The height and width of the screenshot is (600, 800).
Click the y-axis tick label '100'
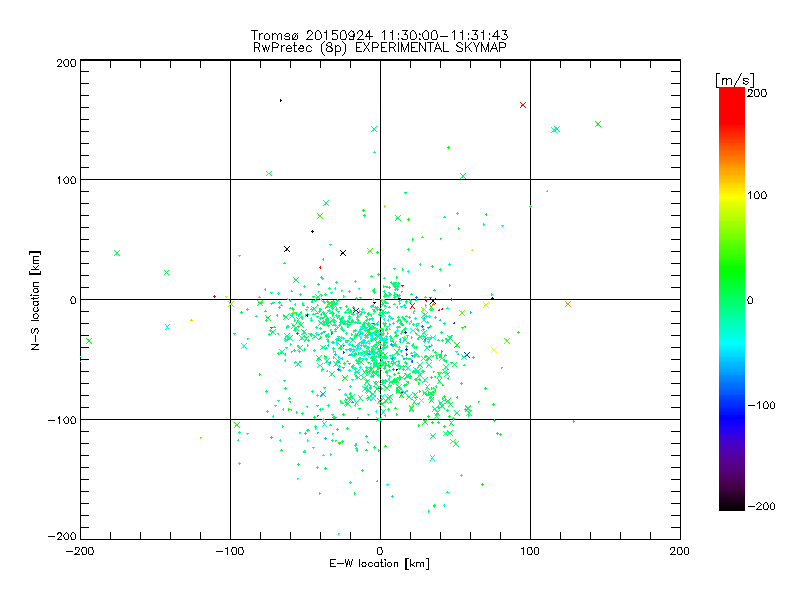[66, 180]
